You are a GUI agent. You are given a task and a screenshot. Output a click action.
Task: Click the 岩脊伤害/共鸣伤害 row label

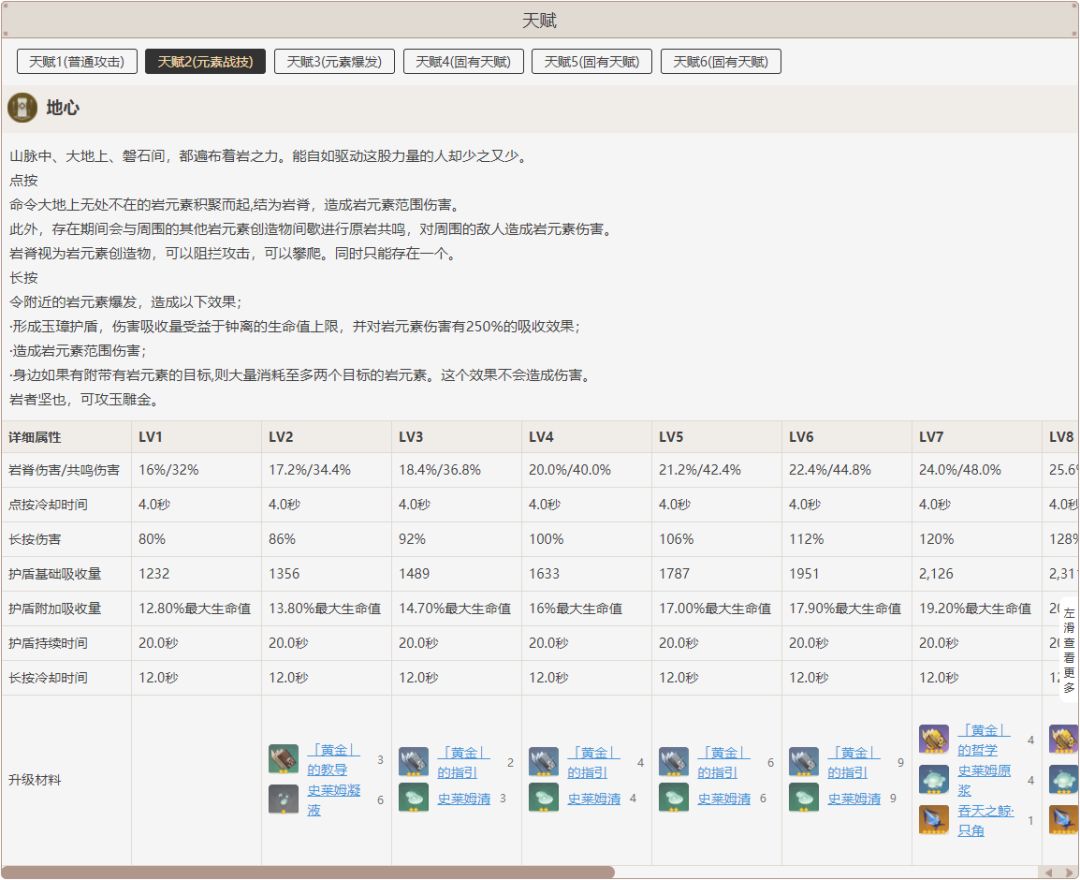click(x=64, y=470)
